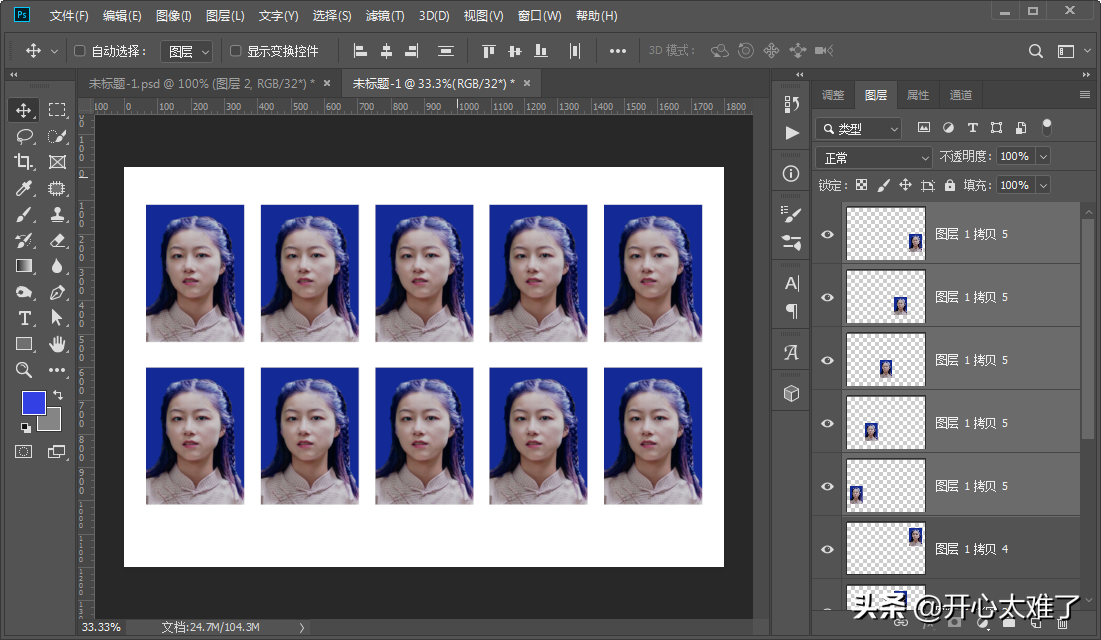Switch to the 通道 panel tab
Viewport: 1101px width, 640px height.
pos(960,95)
